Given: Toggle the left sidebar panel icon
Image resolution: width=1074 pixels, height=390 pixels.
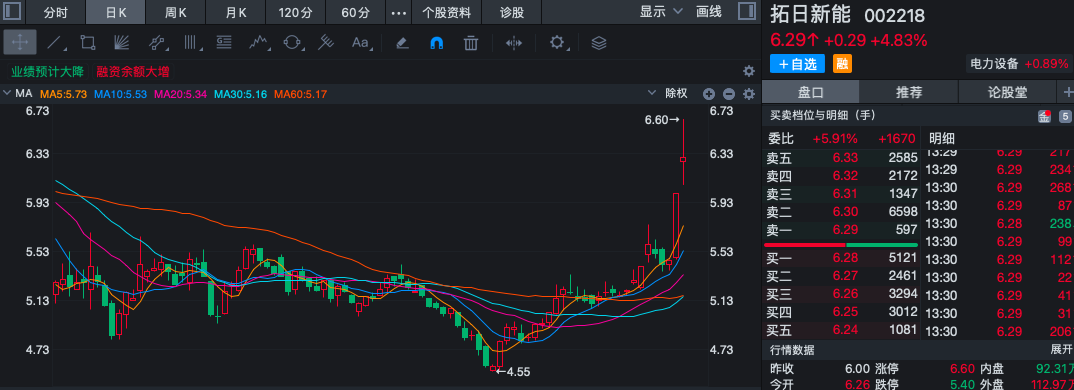Looking at the screenshot, I should (13, 12).
